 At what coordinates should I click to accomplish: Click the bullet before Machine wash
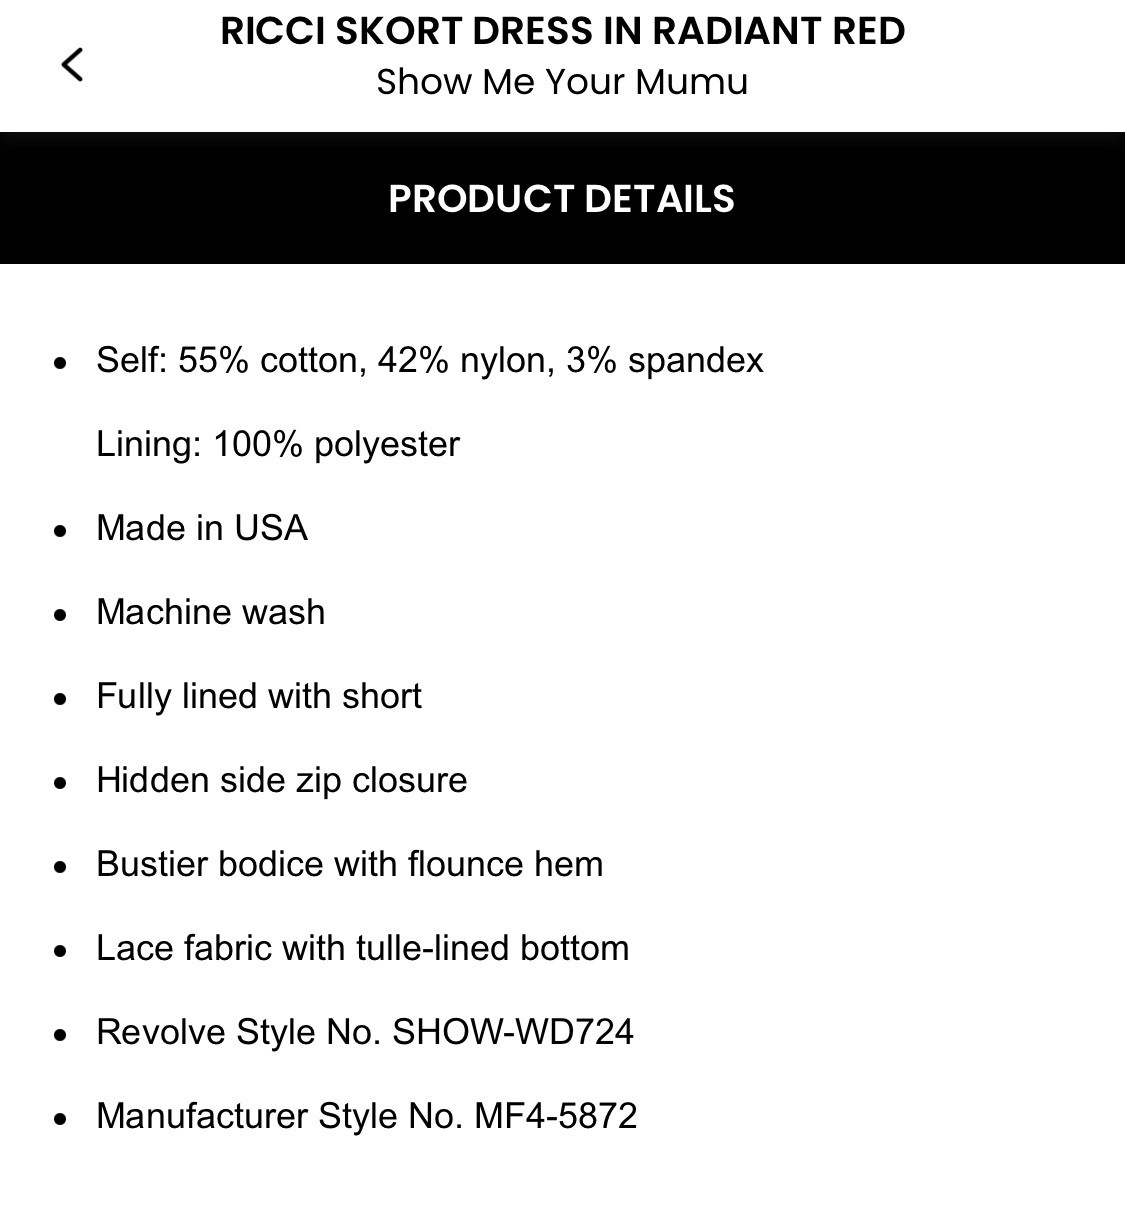tap(62, 615)
